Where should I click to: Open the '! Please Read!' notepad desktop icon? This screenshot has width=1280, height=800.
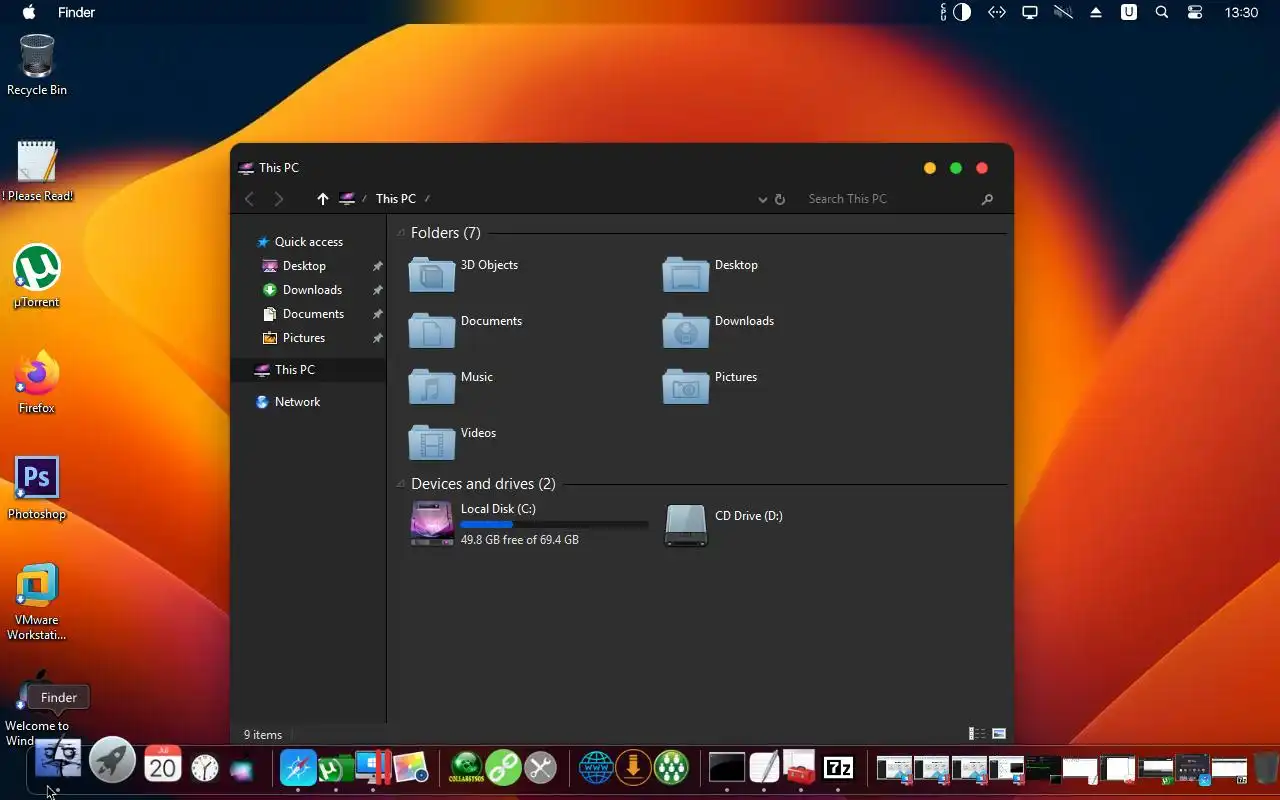point(37,170)
